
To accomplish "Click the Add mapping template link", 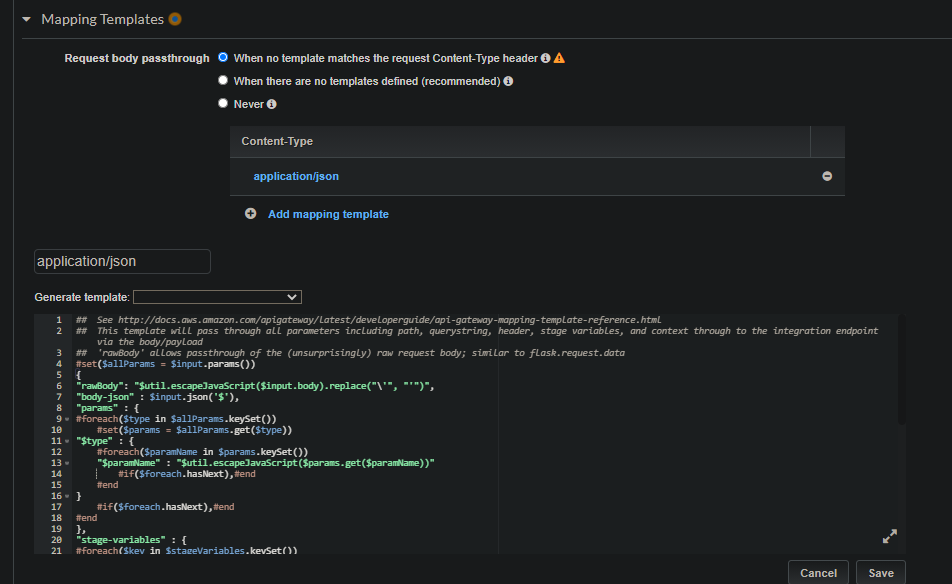I will coord(328,214).
